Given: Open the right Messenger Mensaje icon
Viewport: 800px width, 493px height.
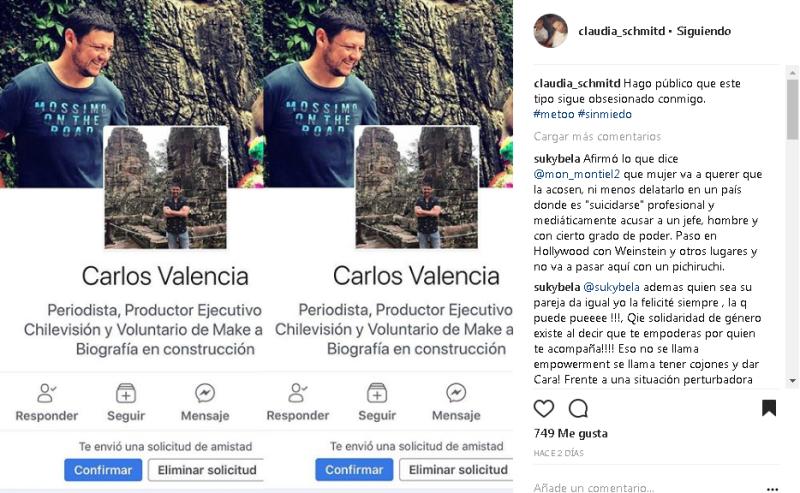Looking at the screenshot, I should click(456, 393).
